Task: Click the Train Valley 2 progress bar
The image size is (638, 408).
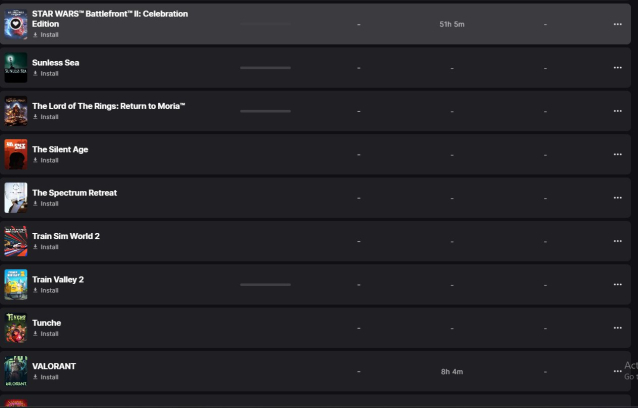Action: tap(265, 285)
